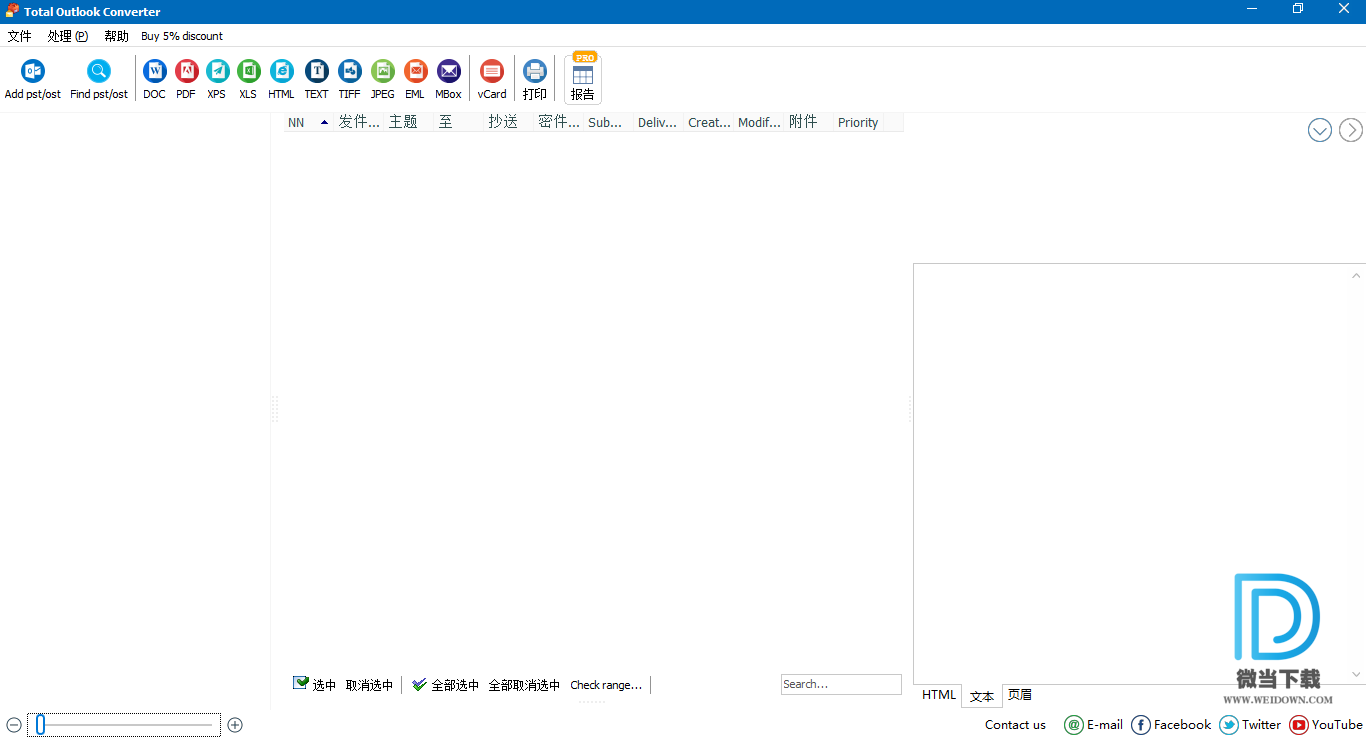Click preview pane scroll down arrow
This screenshot has height=738, width=1366.
click(x=1357, y=675)
